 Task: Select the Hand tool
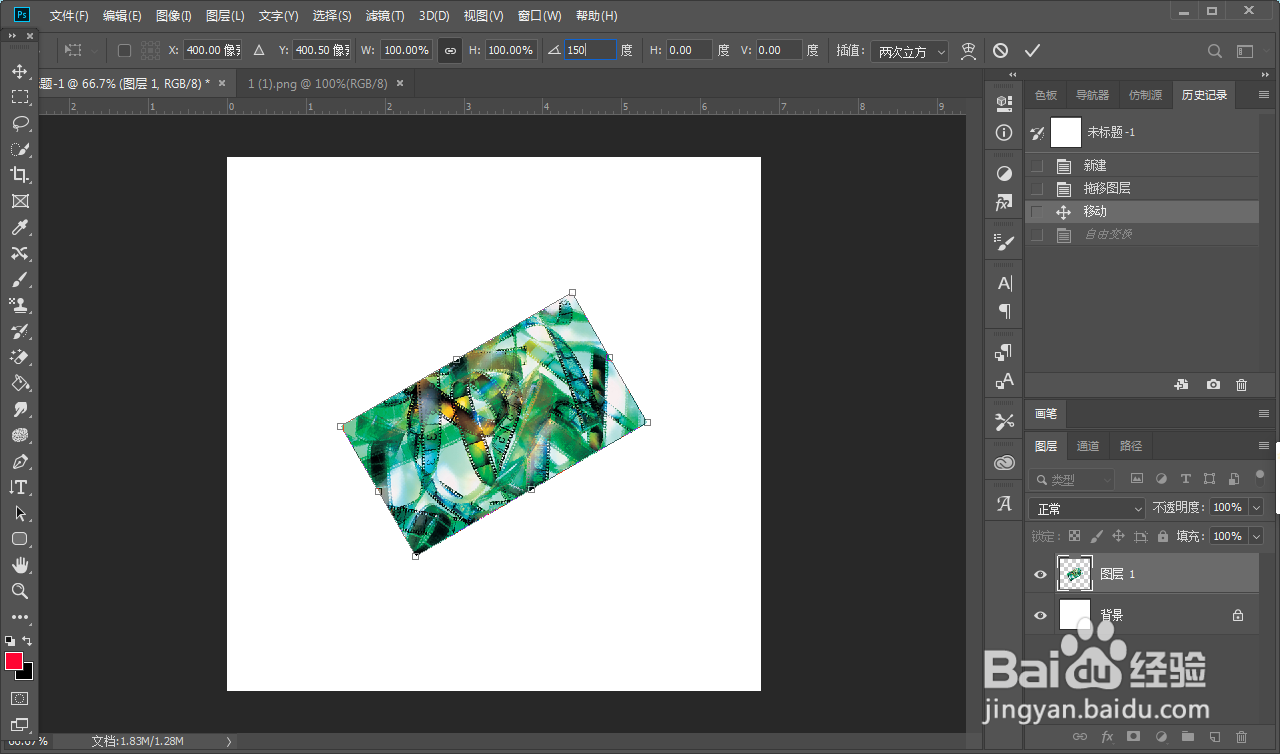[19, 566]
